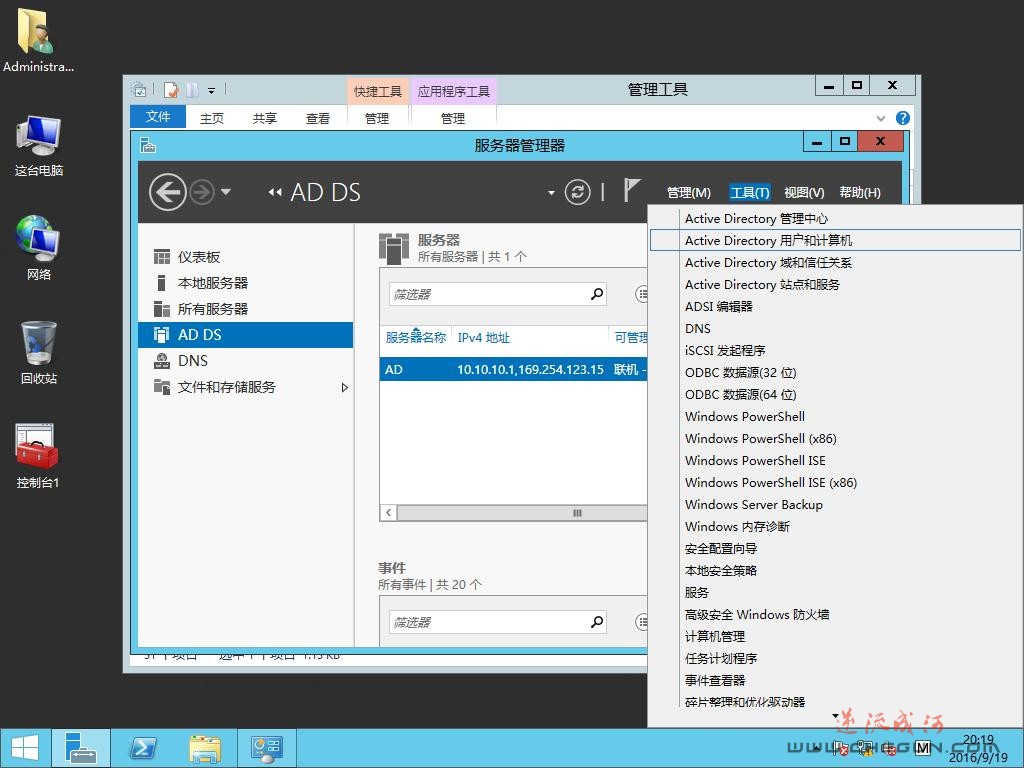The image size is (1024, 768).
Task: Choose ODBC 数据源(32 位)
Action: click(x=835, y=372)
